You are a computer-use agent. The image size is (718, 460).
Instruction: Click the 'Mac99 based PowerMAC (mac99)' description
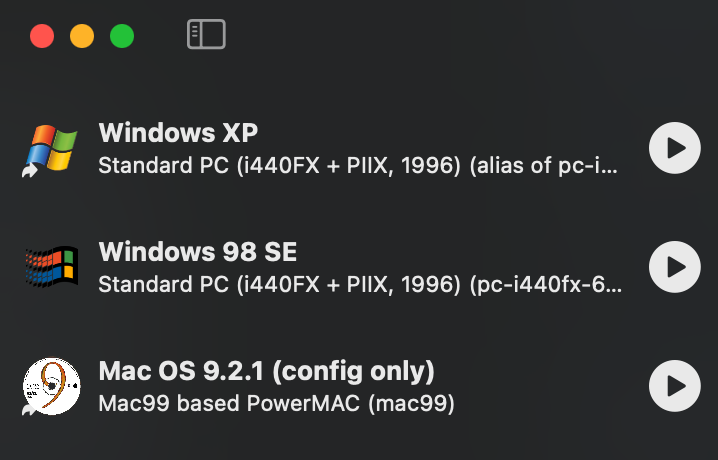pos(277,404)
